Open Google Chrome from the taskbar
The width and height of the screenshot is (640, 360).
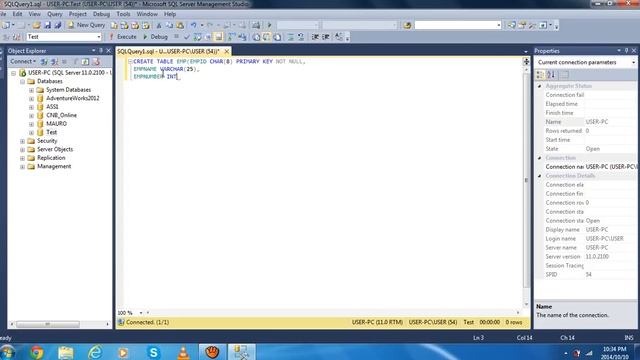tap(36, 352)
